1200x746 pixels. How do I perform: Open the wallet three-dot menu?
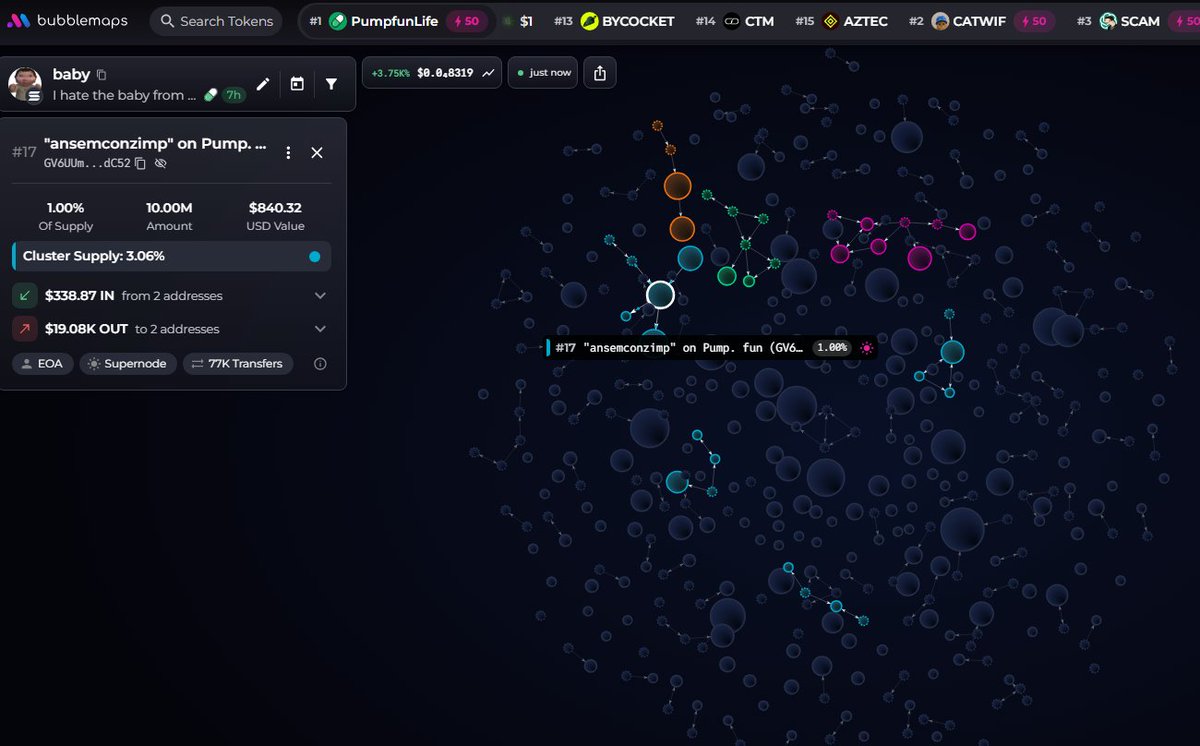pyautogui.click(x=288, y=153)
